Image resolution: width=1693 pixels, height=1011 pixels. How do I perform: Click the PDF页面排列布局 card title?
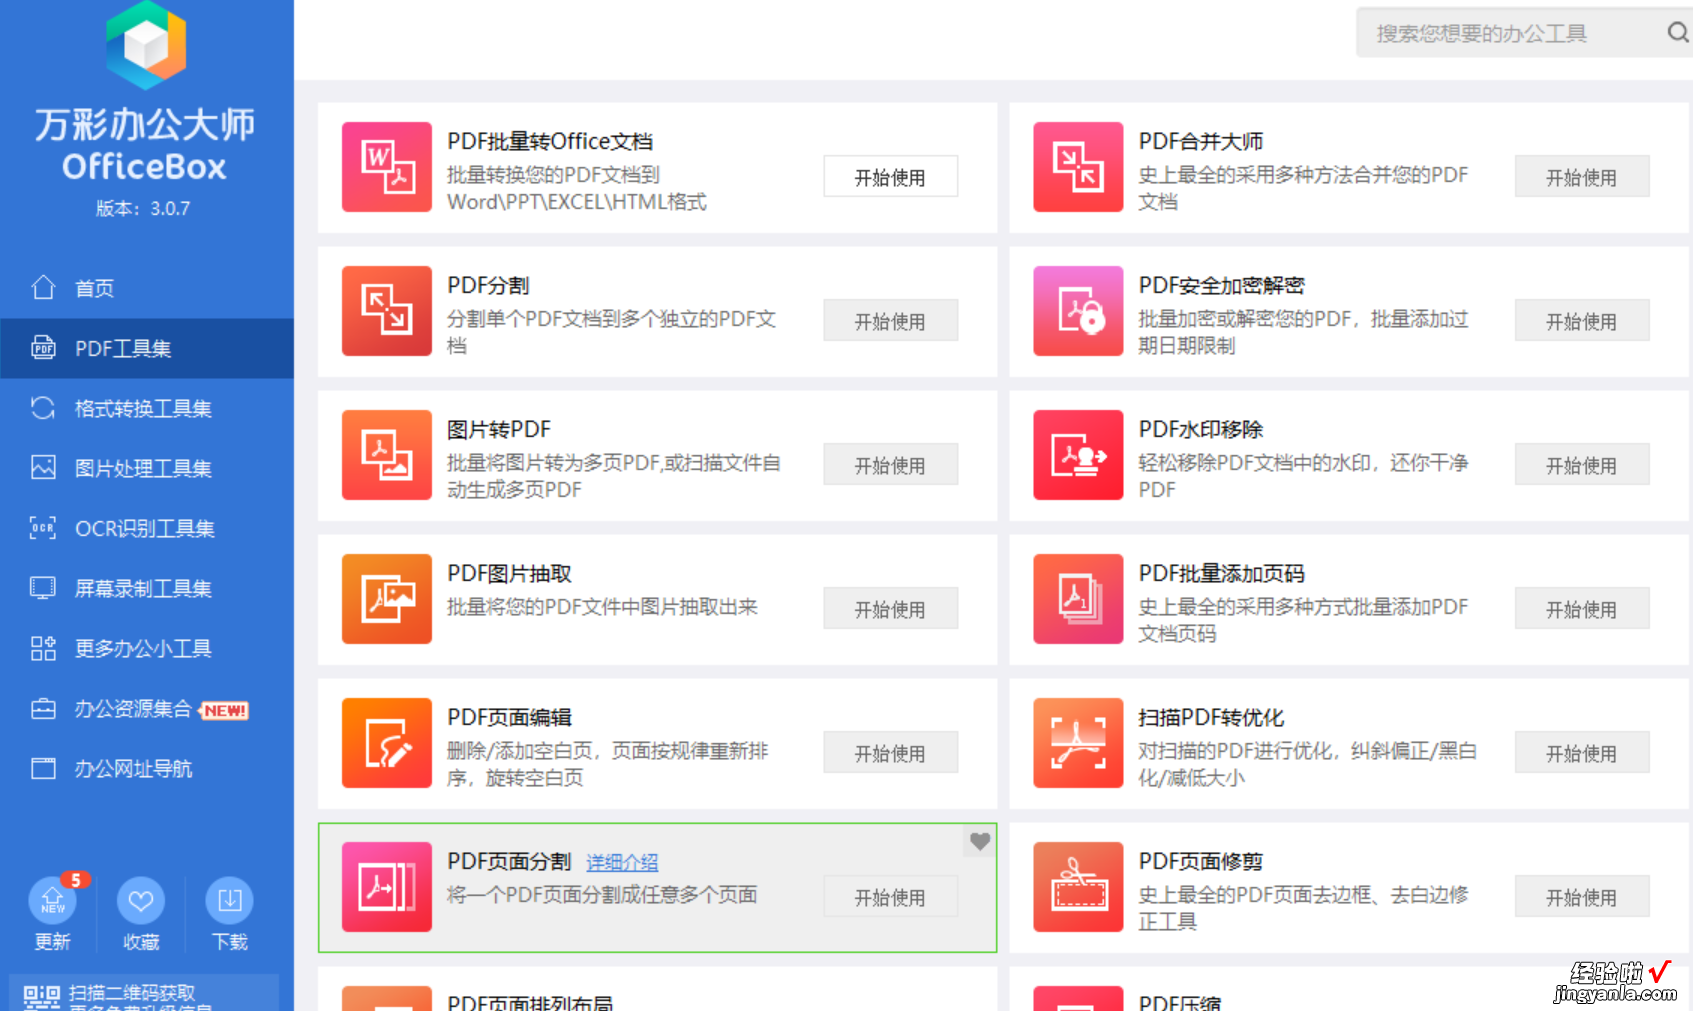click(x=530, y=1002)
